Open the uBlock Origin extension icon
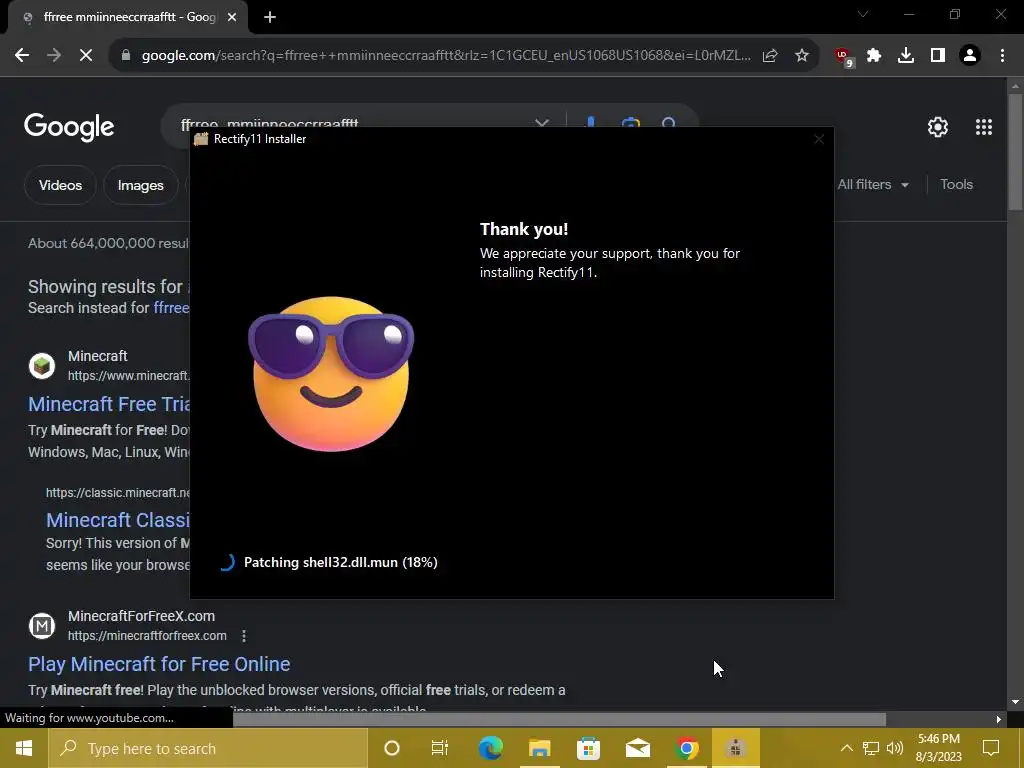The height and width of the screenshot is (768, 1024). coord(844,56)
